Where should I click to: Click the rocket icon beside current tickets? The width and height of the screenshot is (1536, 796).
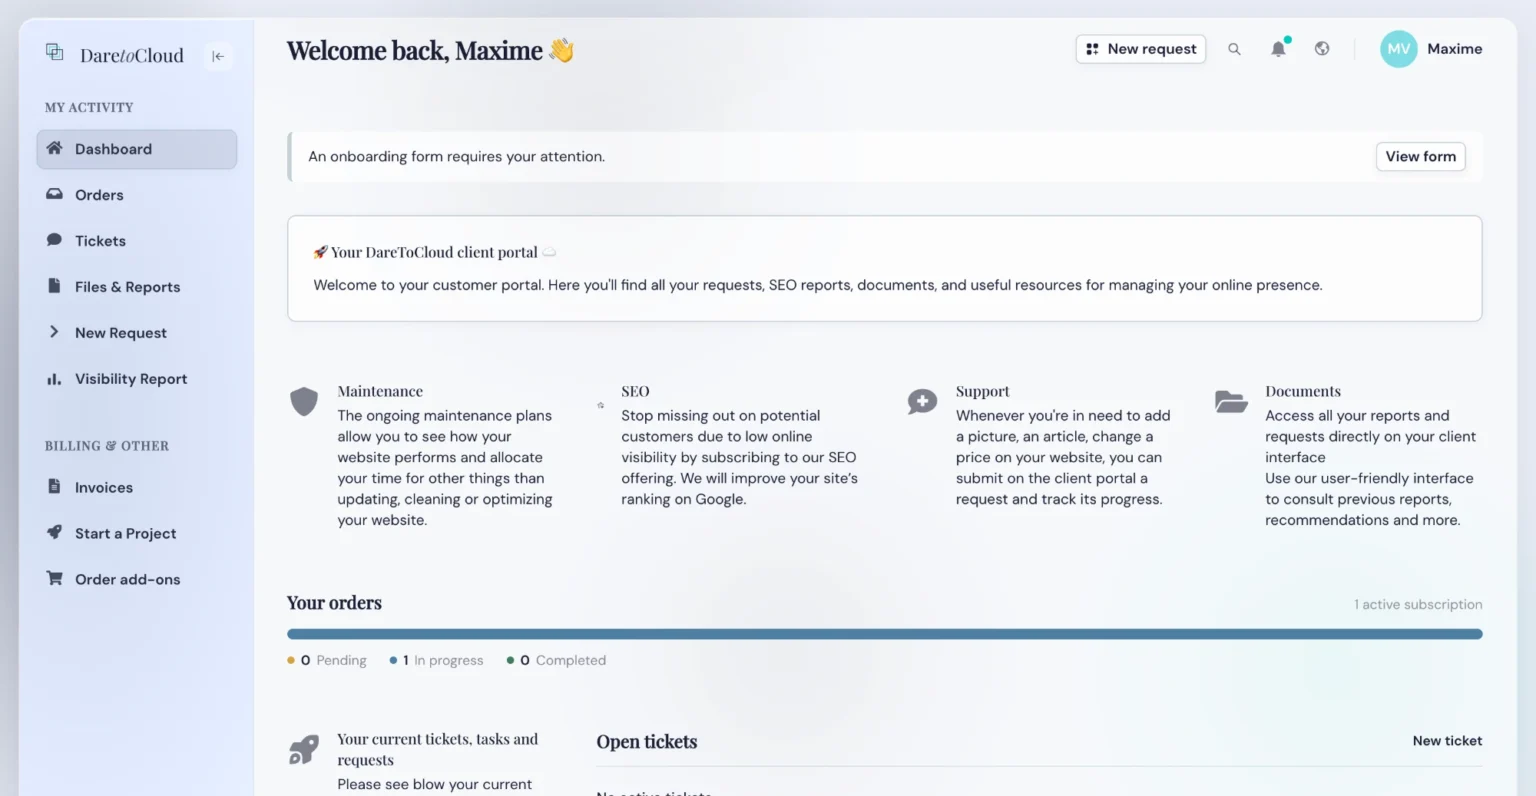[304, 750]
